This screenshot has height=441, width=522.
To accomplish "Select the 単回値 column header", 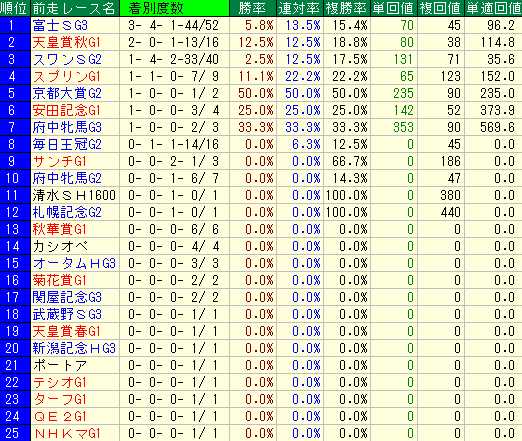I will pos(394,8).
